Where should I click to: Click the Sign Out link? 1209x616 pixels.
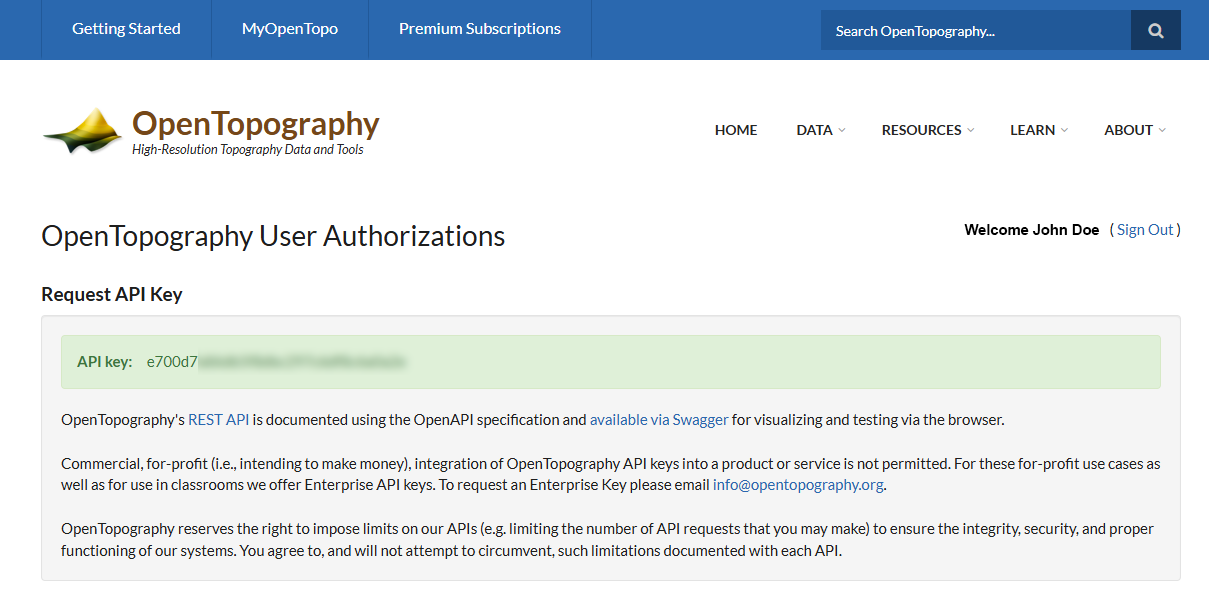pos(1145,230)
